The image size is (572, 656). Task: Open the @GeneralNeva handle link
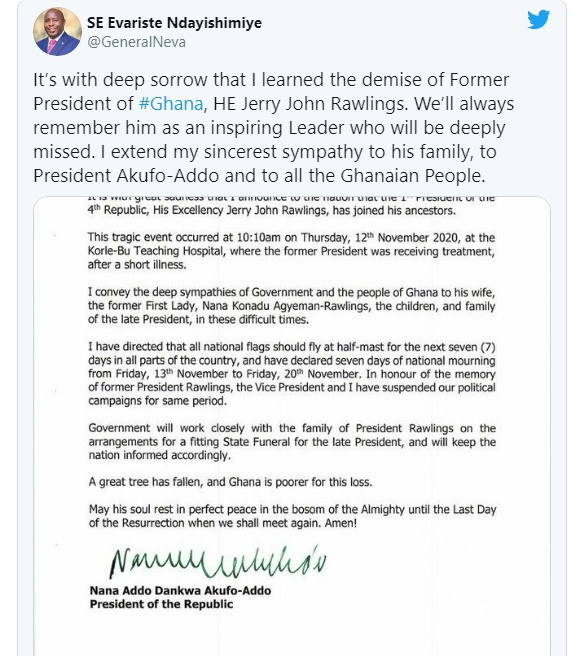136,42
